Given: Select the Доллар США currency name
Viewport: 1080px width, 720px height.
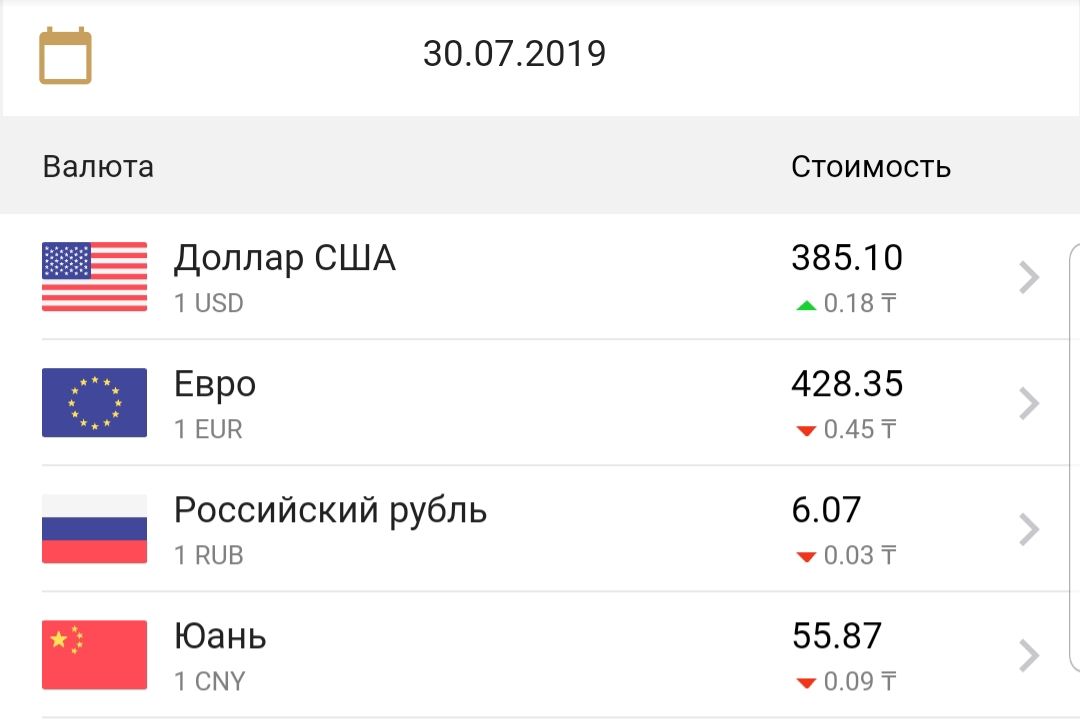Looking at the screenshot, I should [285, 259].
